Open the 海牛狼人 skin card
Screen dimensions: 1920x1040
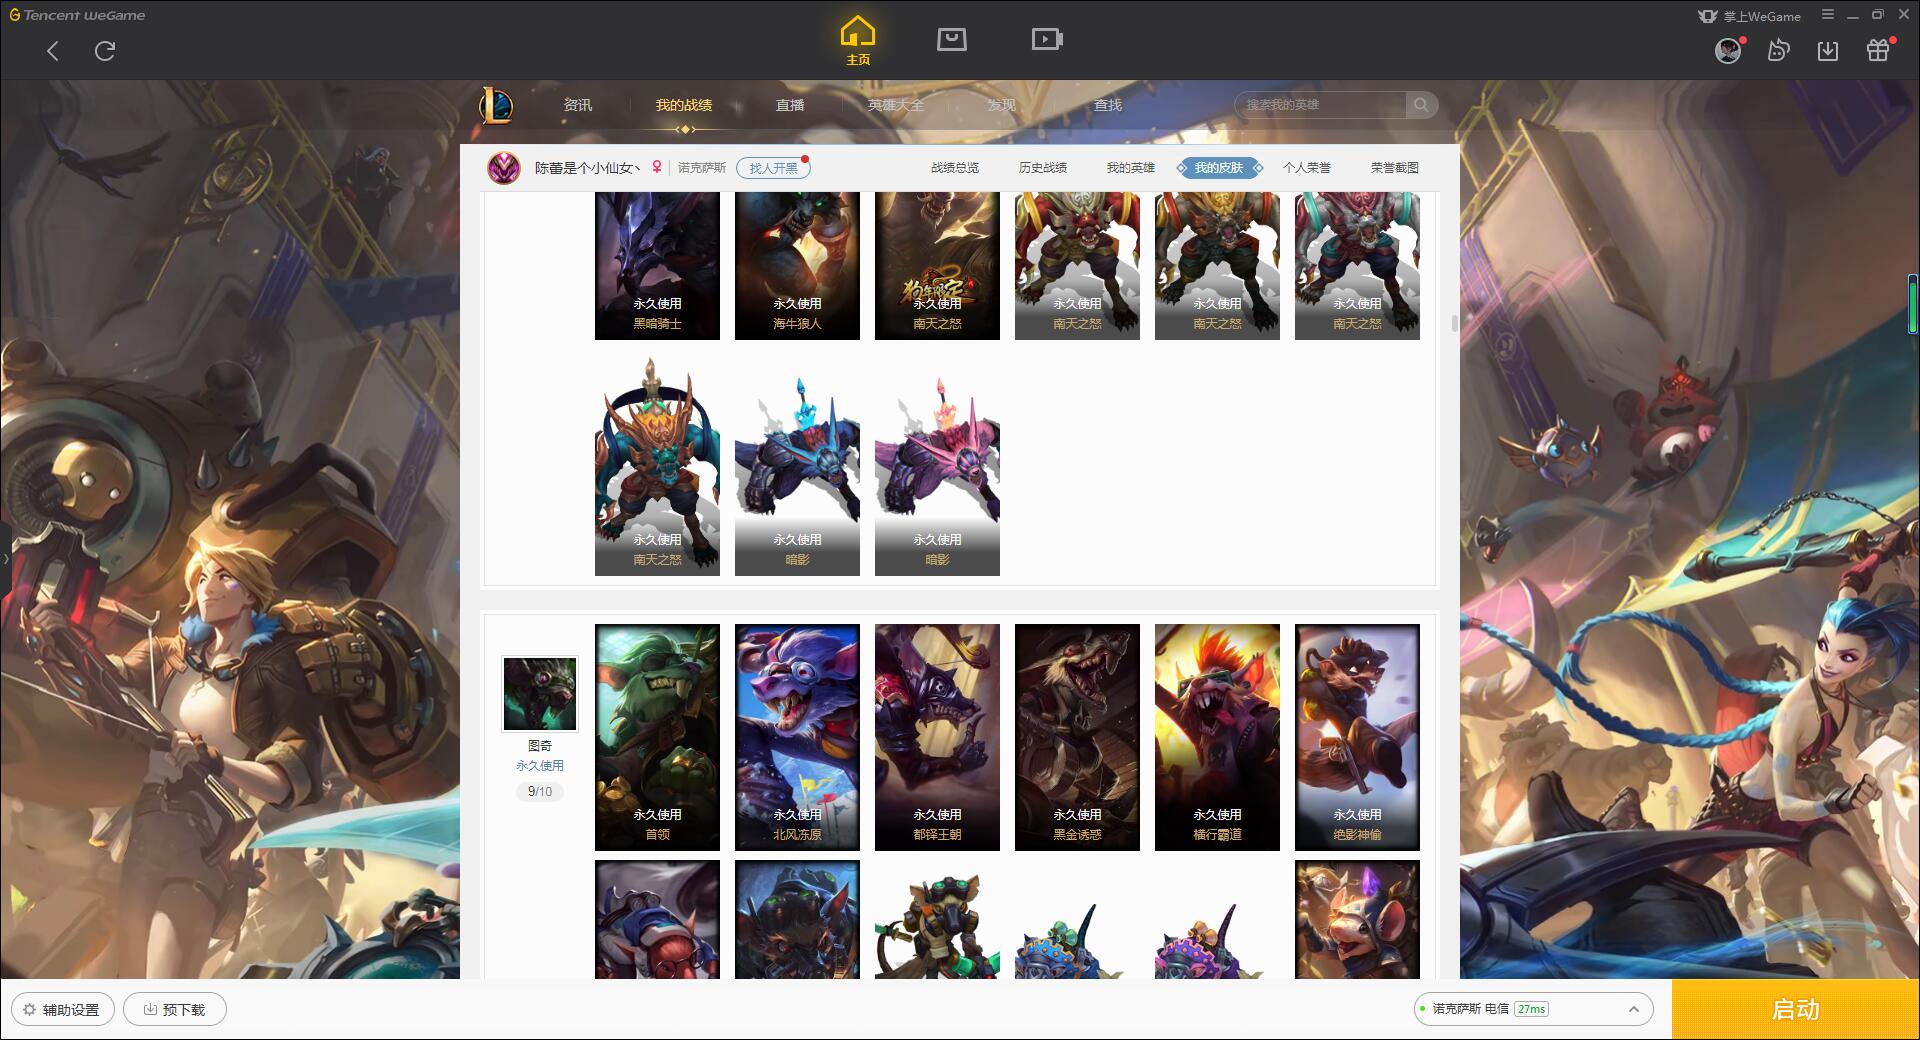[x=797, y=266]
